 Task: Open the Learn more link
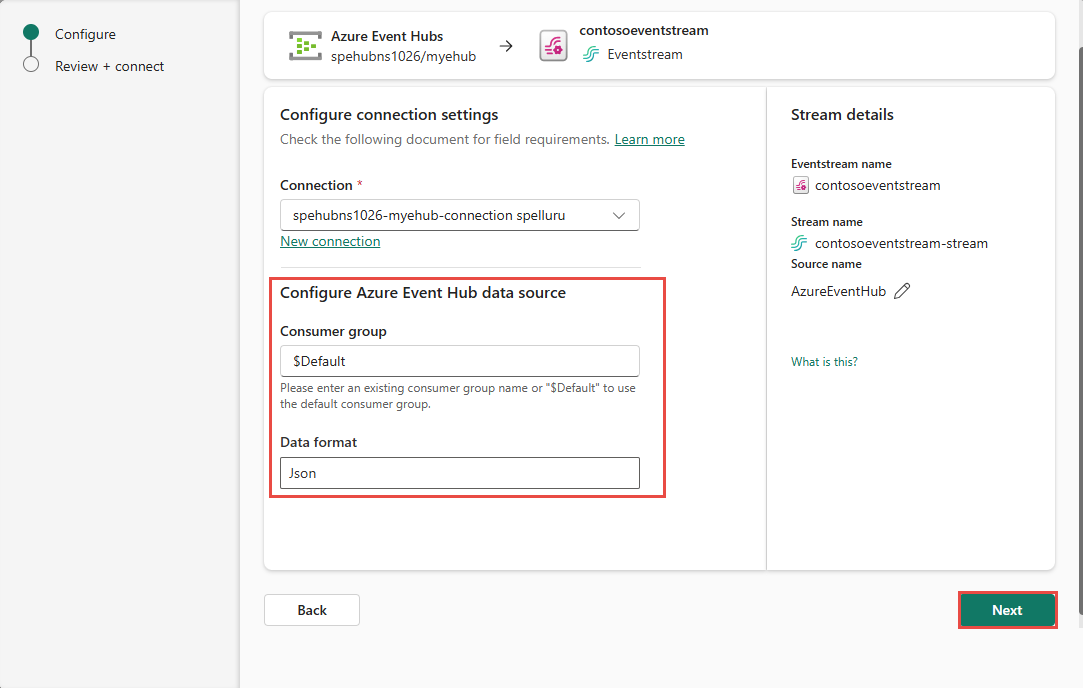pos(649,140)
